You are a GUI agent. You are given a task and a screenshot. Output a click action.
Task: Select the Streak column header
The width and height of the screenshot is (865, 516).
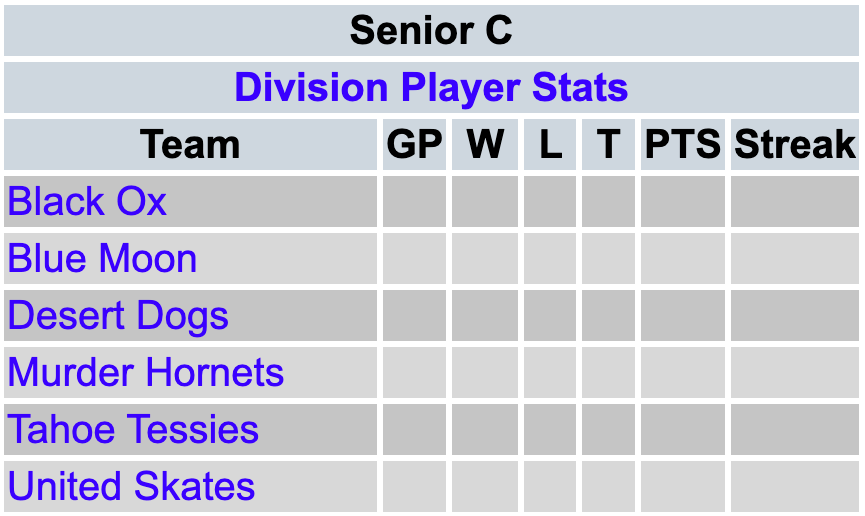click(795, 145)
